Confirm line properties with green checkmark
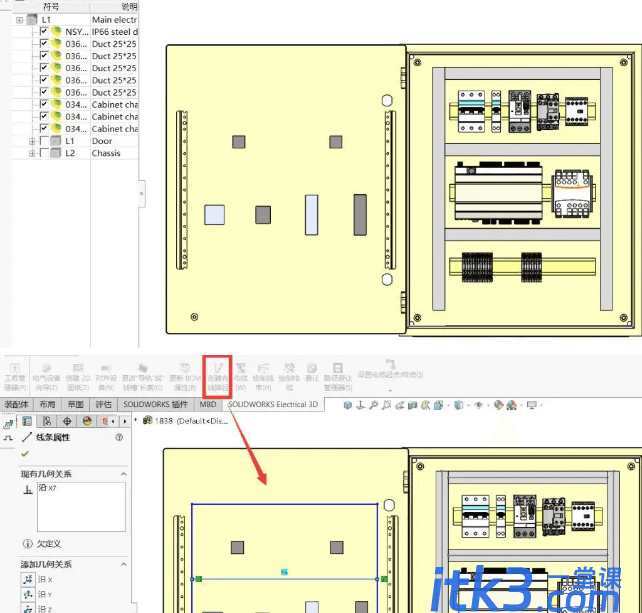642x613 pixels. [25, 454]
